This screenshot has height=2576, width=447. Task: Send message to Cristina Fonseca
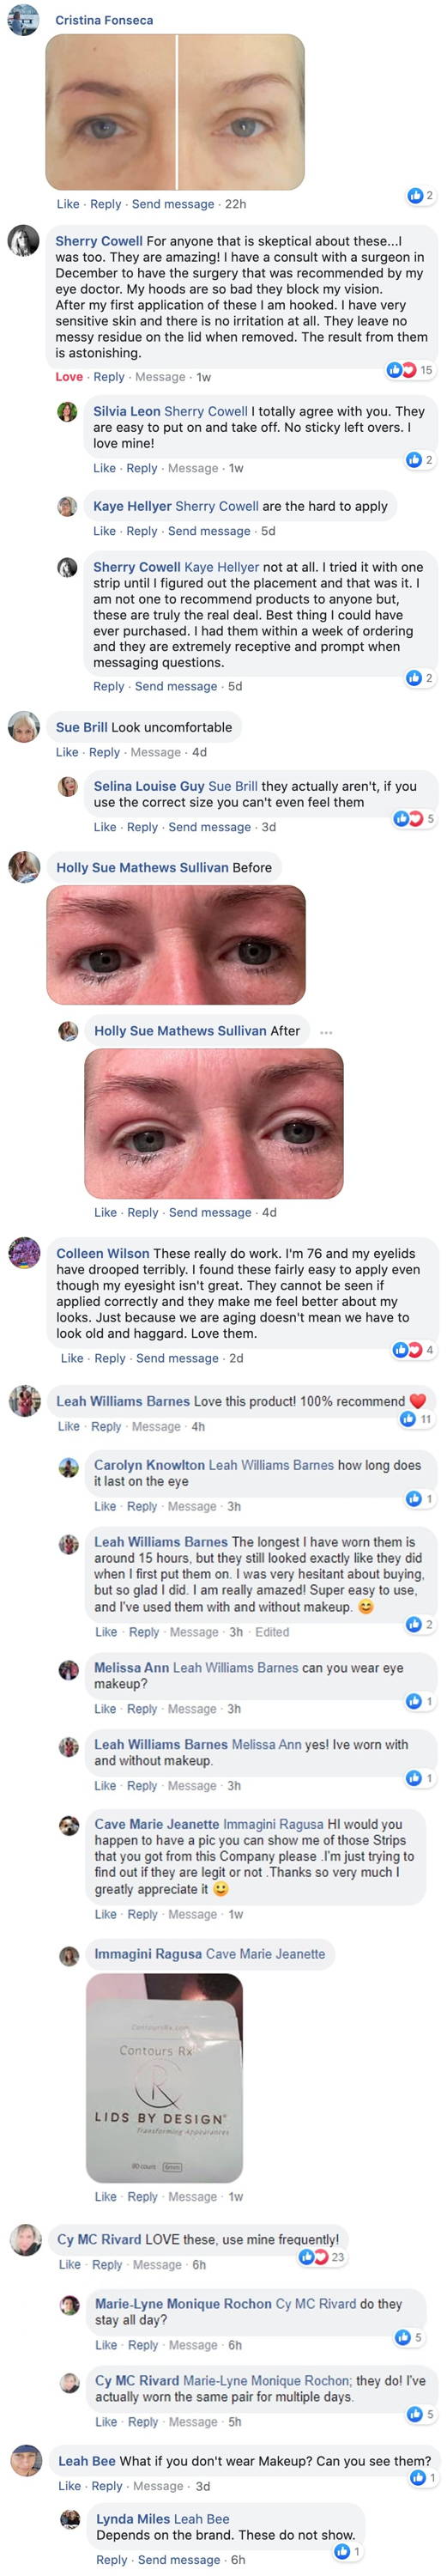(x=173, y=204)
